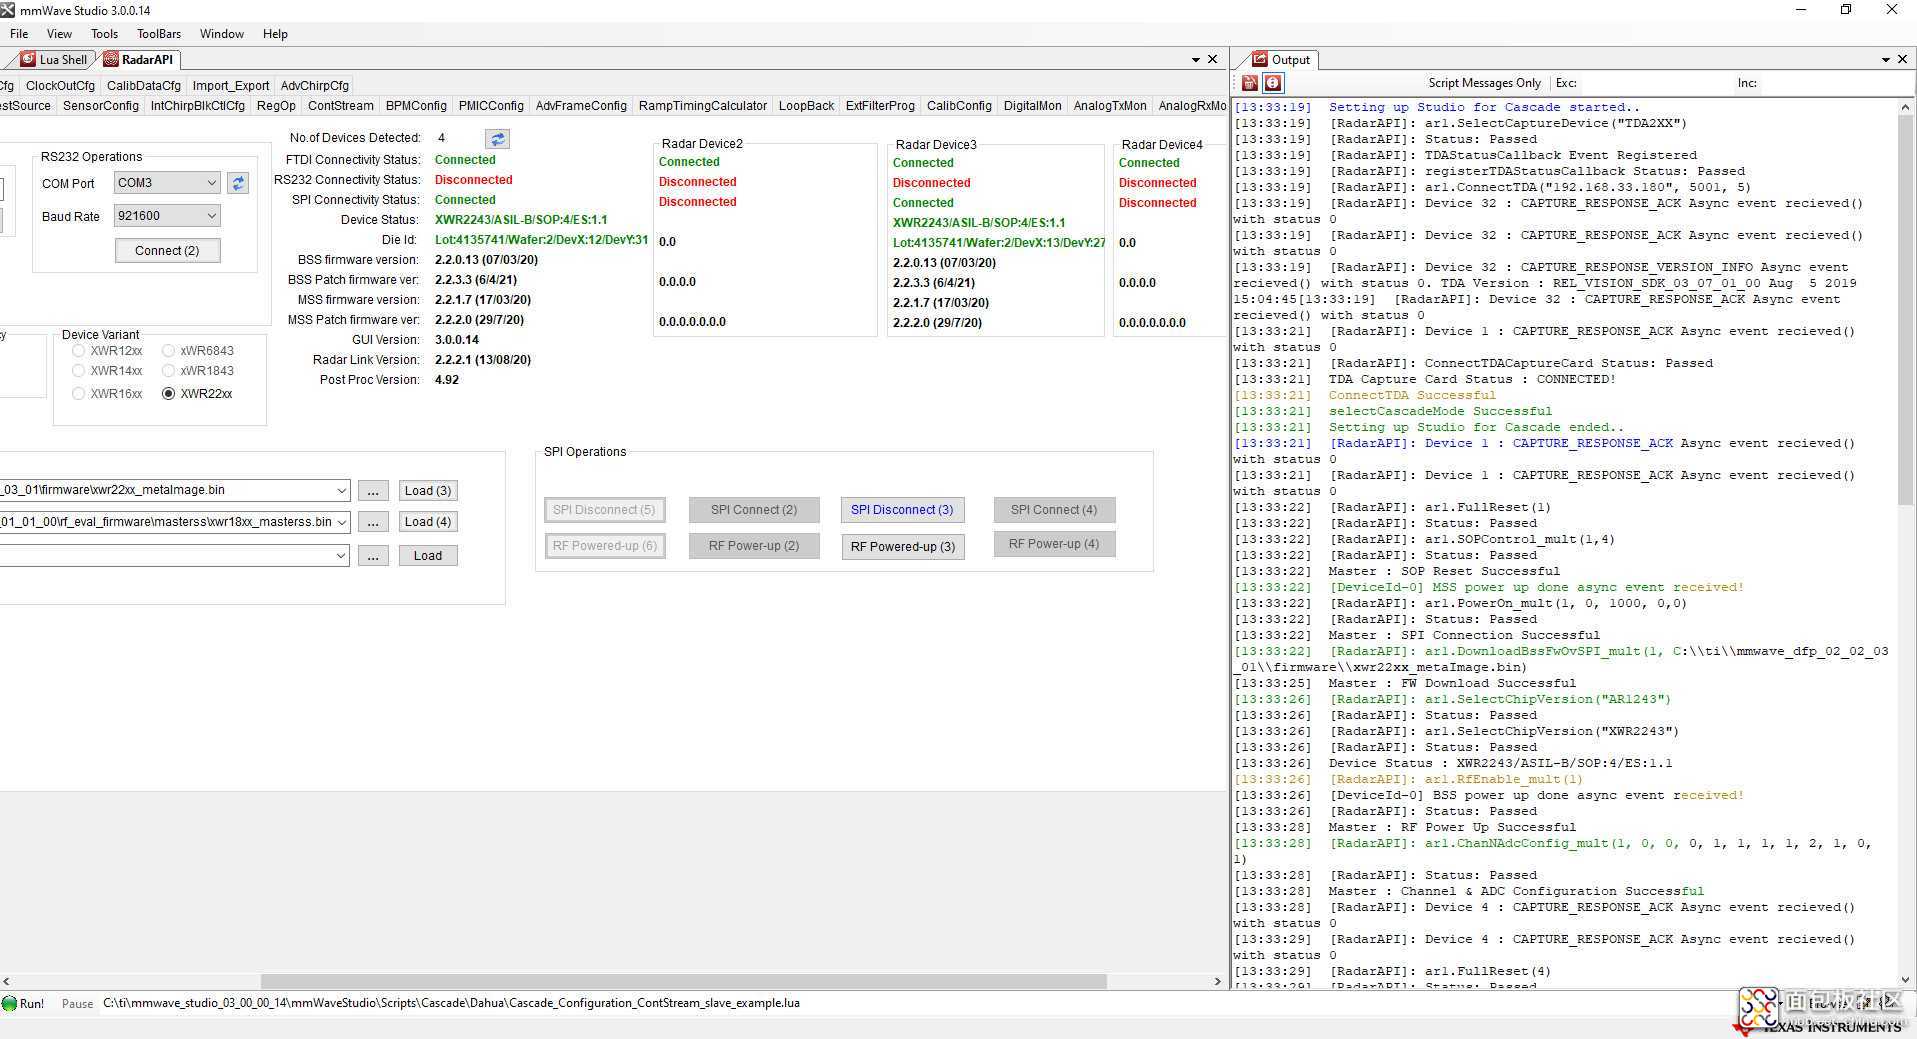Click the Pause script button
Image resolution: width=1917 pixels, height=1039 pixels.
click(x=77, y=1003)
